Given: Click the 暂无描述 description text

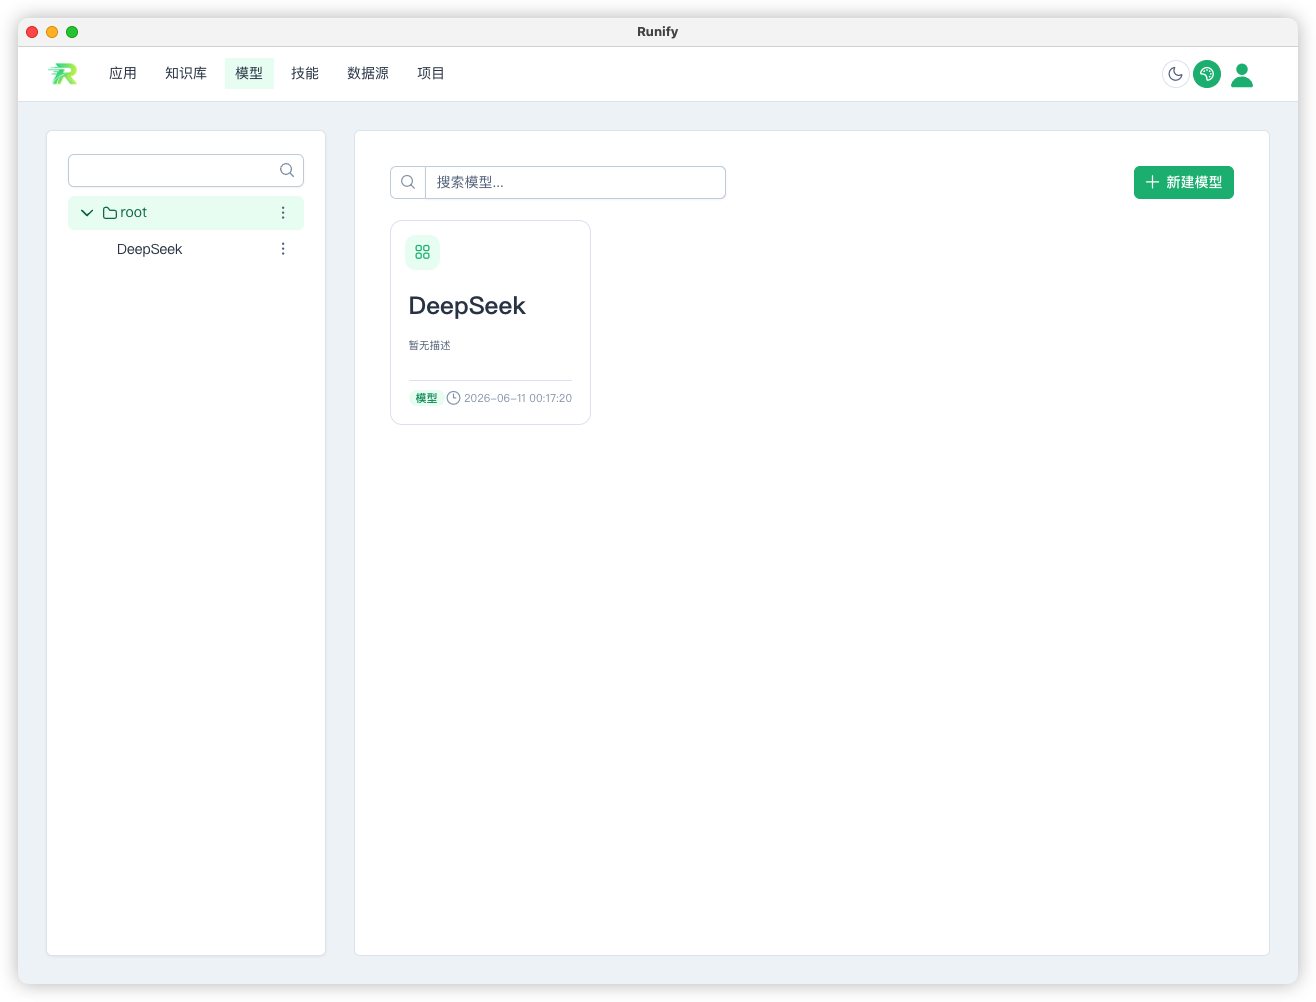Looking at the screenshot, I should pos(429,346).
